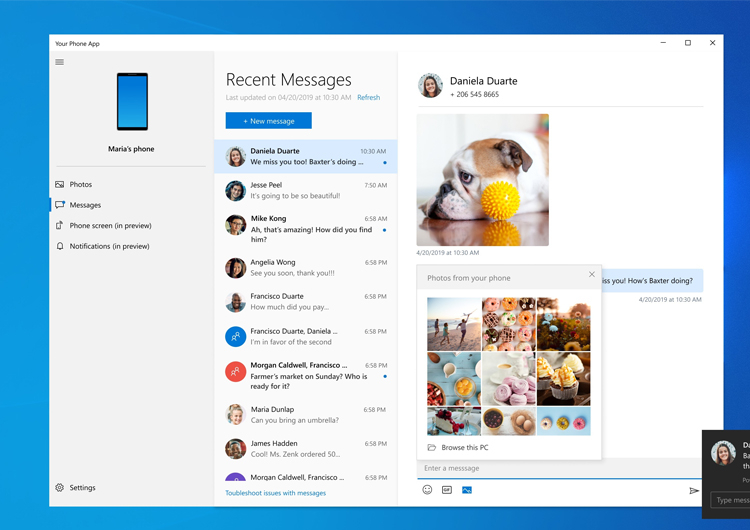Image resolution: width=750 pixels, height=530 pixels.
Task: Click the bulldog photo in the chat
Action: [482, 180]
